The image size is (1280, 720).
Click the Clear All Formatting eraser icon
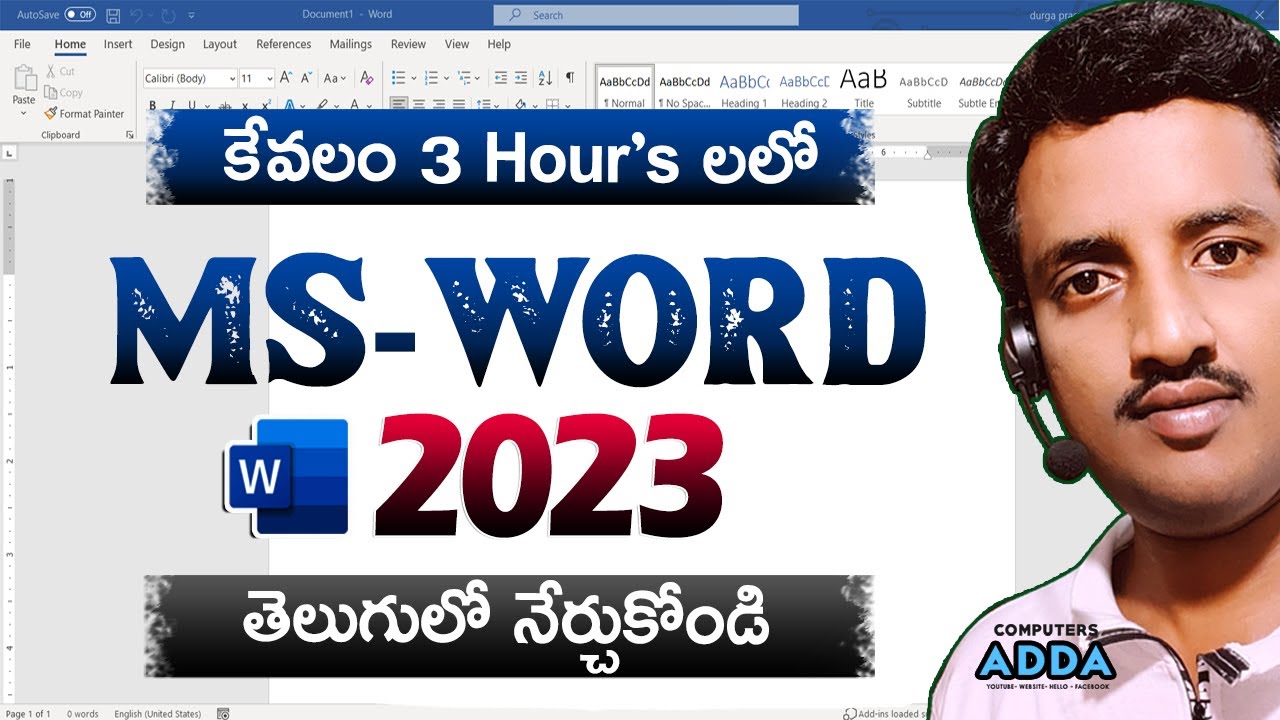click(x=366, y=78)
